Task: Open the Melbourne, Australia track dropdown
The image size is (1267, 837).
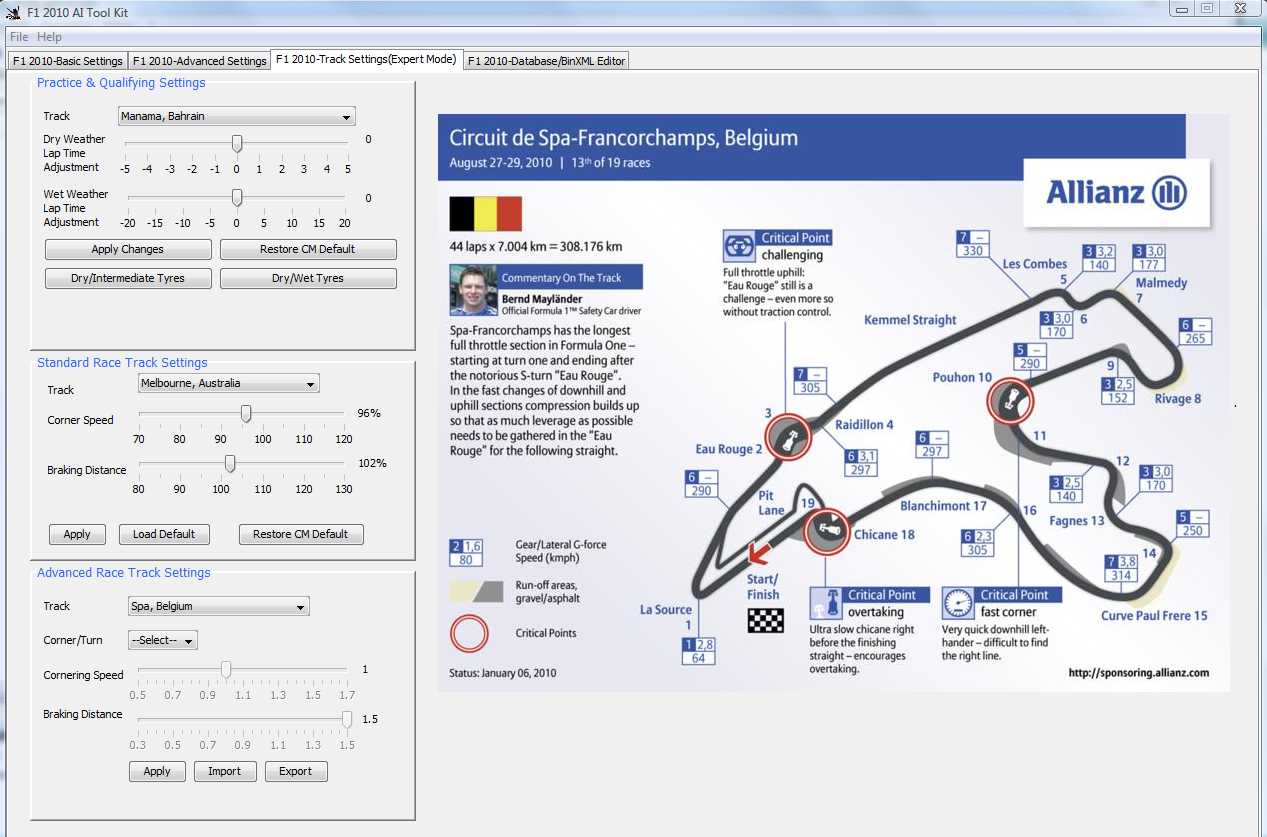Action: click(x=228, y=383)
